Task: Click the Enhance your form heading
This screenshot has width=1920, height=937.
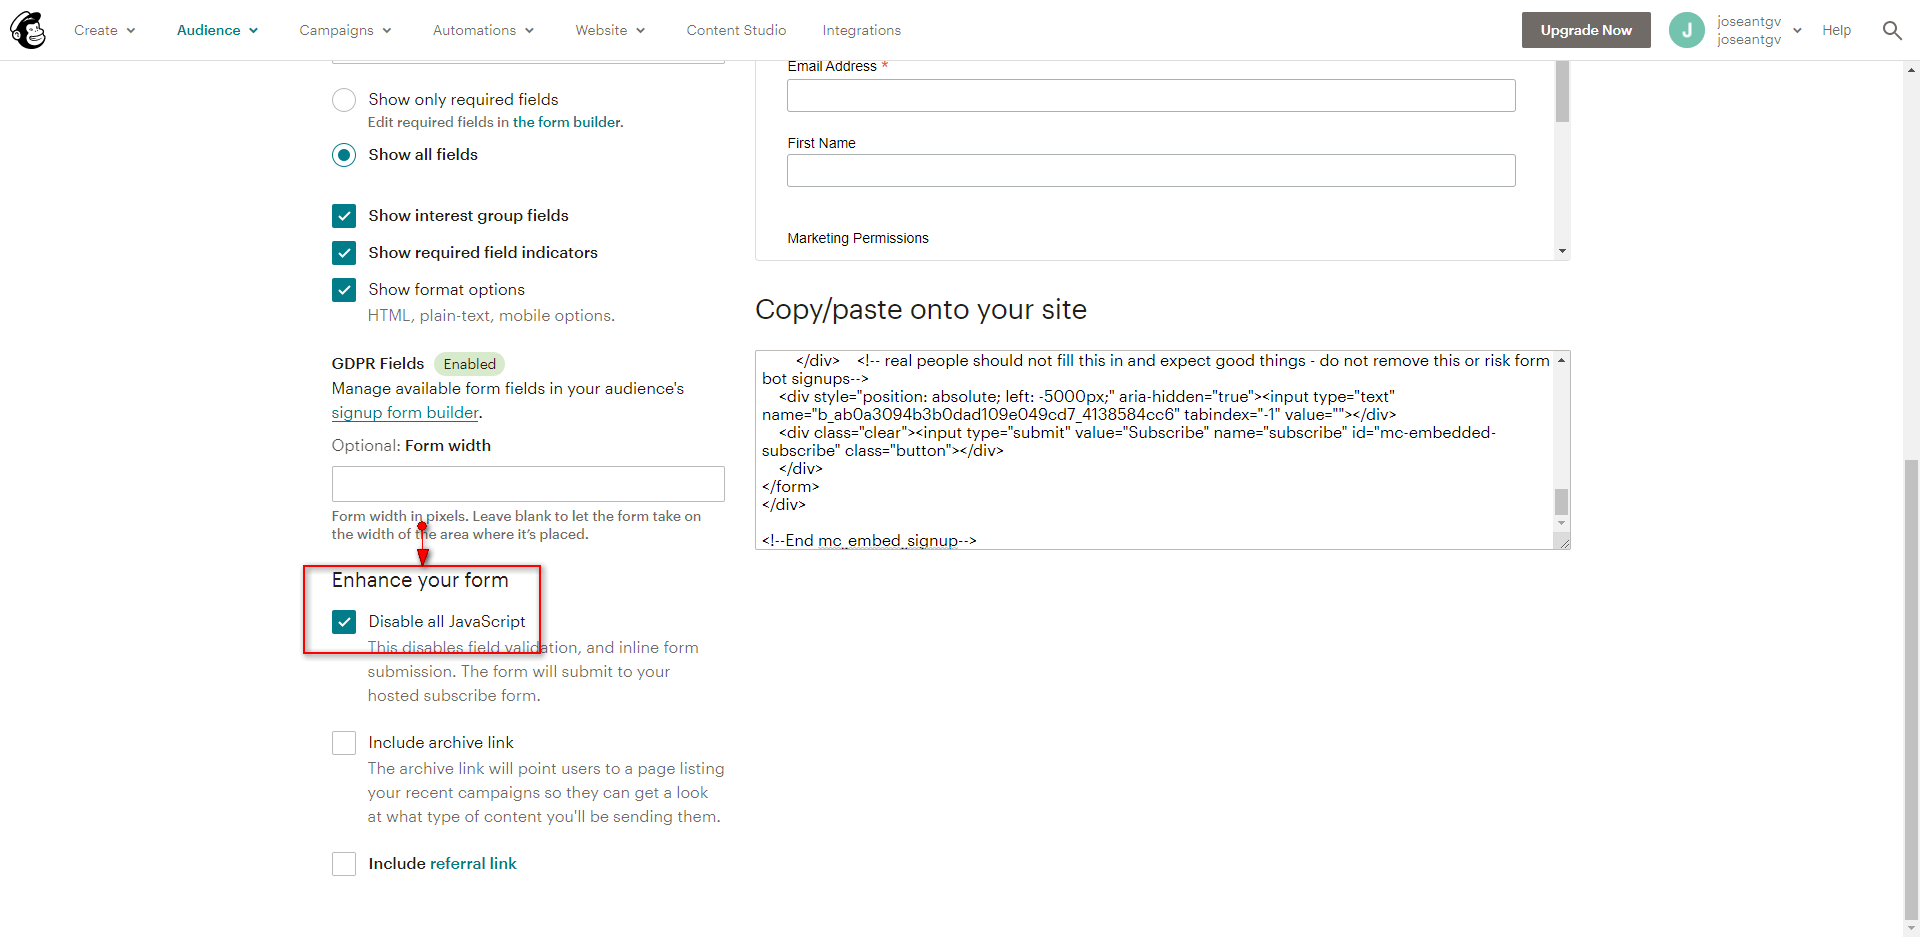Action: pos(420,581)
